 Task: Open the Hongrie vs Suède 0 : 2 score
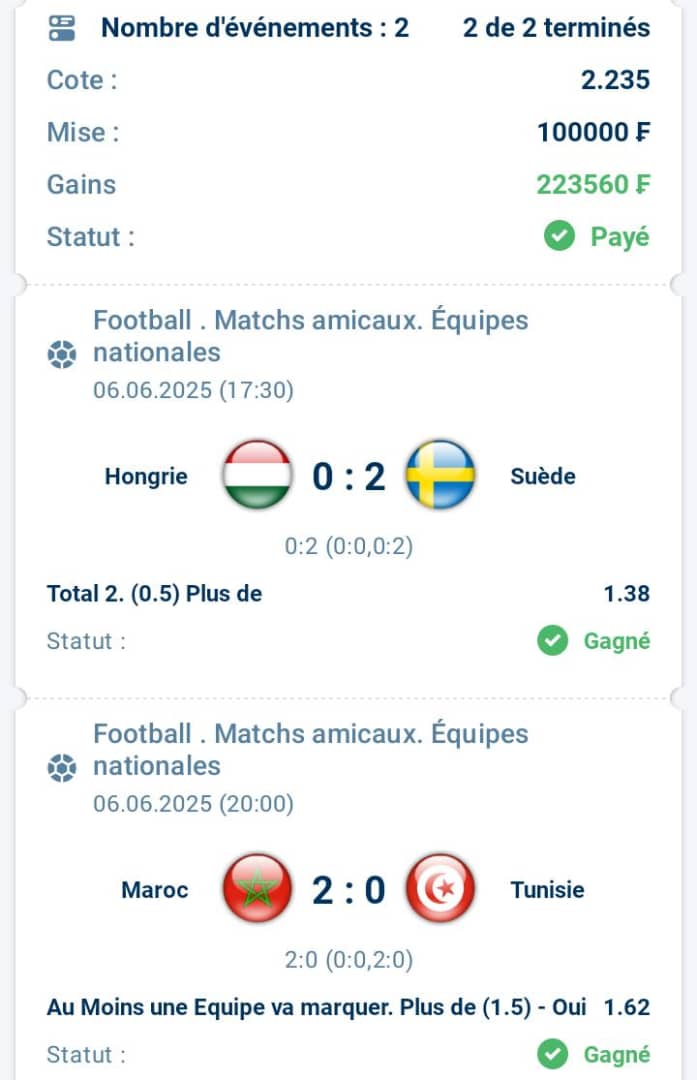(348, 477)
